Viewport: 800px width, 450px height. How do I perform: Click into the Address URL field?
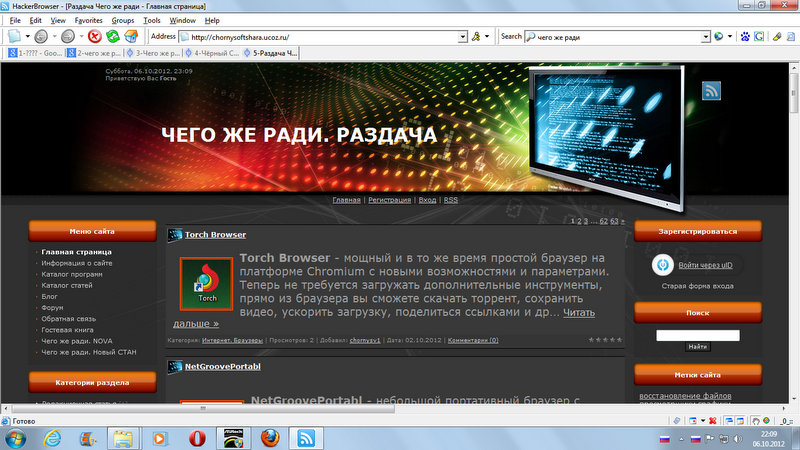point(323,37)
